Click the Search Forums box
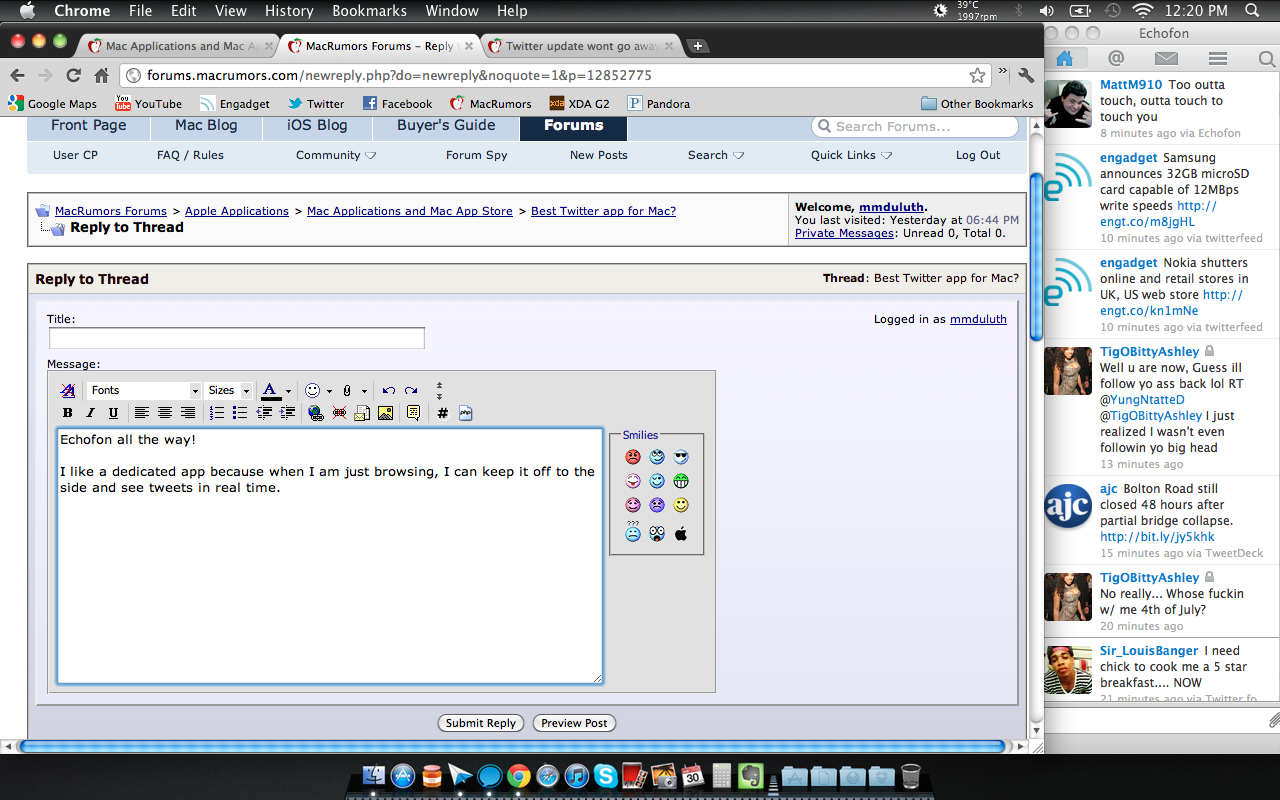This screenshot has width=1280, height=800. coord(915,127)
